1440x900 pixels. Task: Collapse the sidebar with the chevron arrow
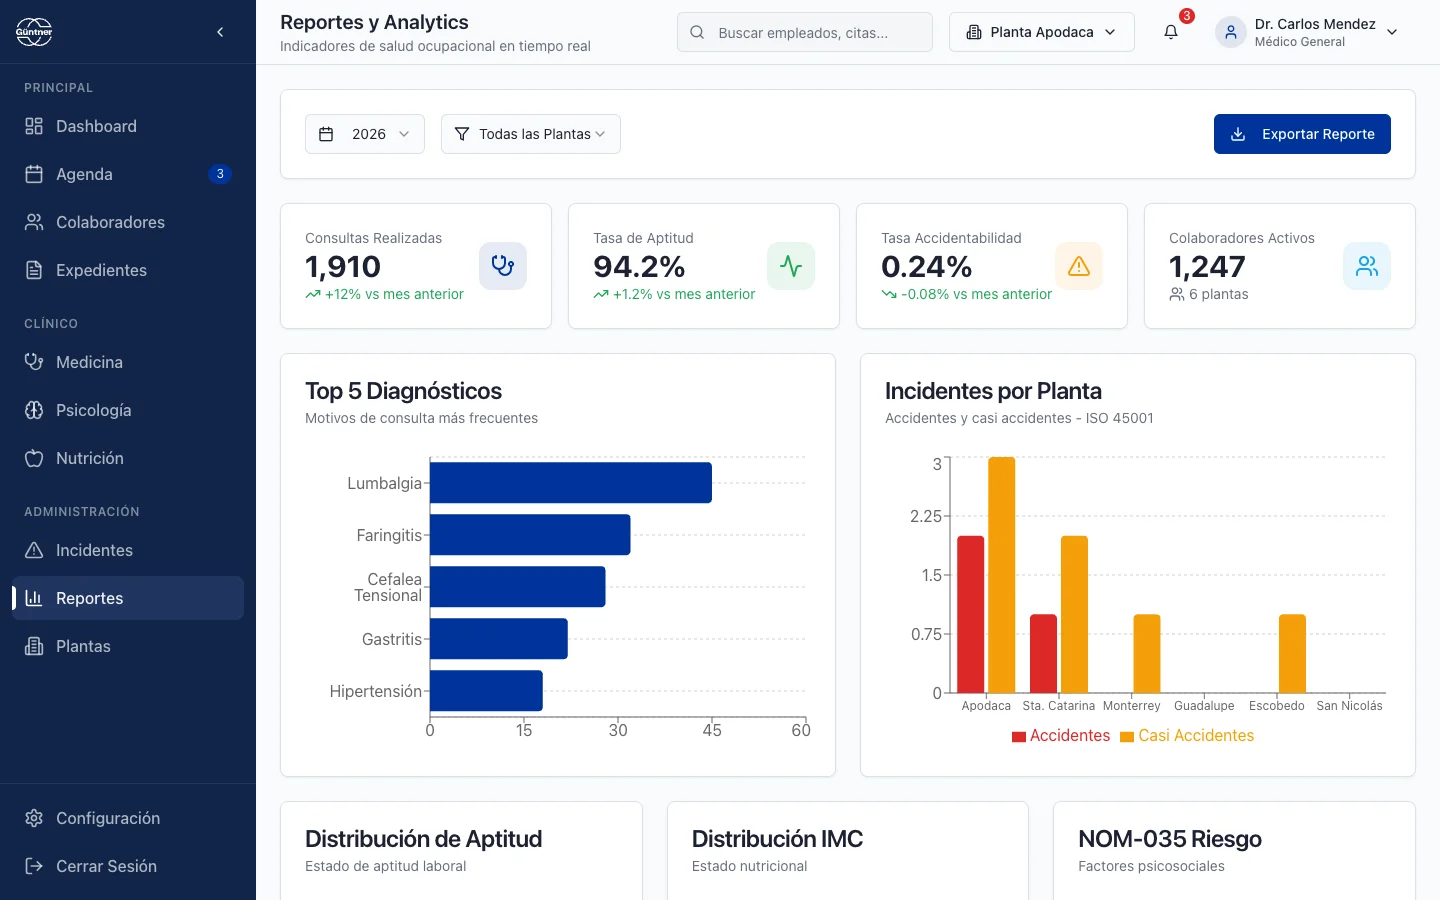click(x=220, y=32)
